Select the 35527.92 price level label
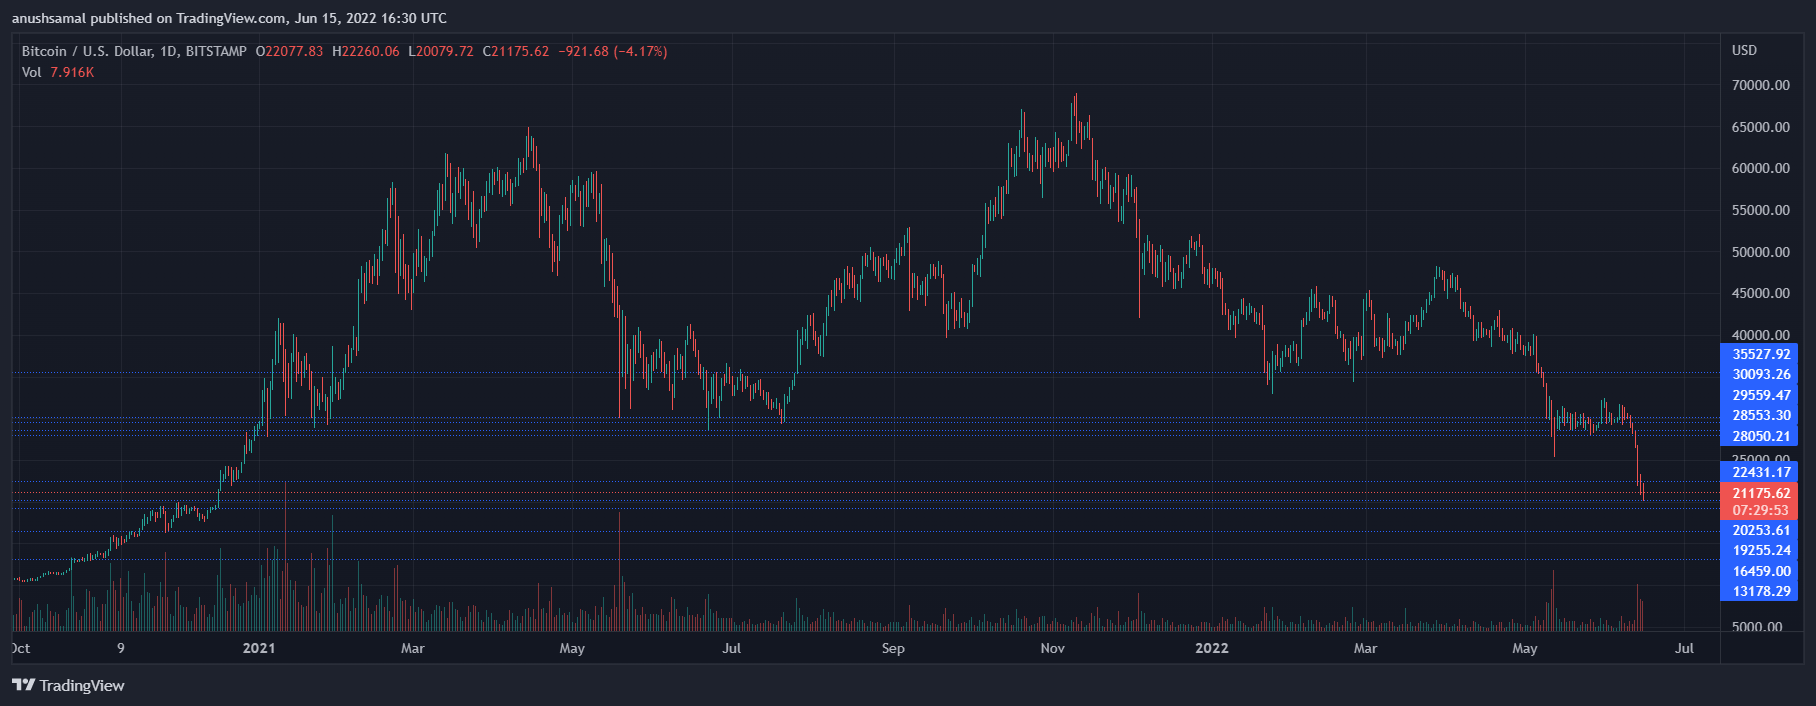This screenshot has width=1816, height=706. pyautogui.click(x=1759, y=354)
